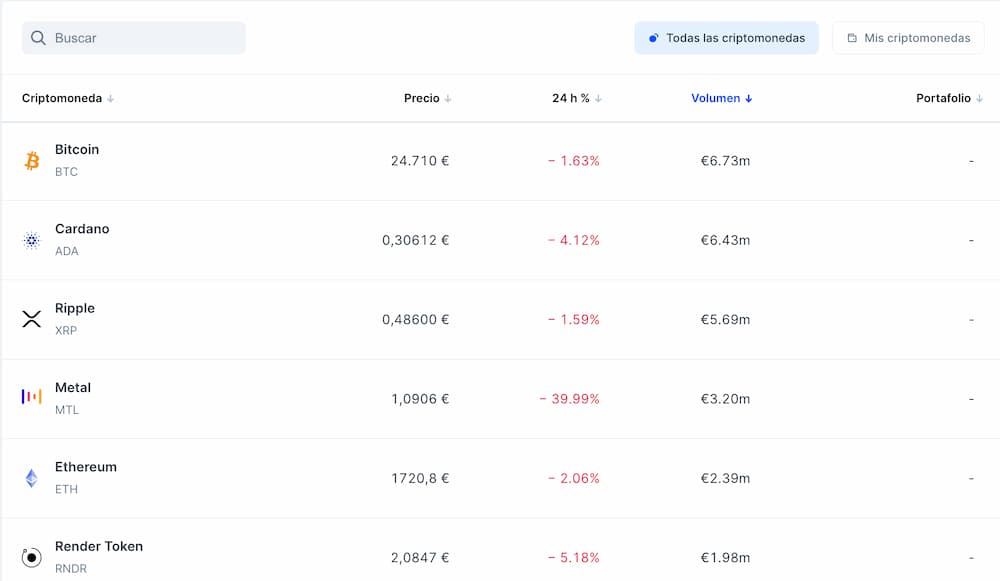Click the BTC ticker symbol
The image size is (1000, 581).
[x=66, y=172]
